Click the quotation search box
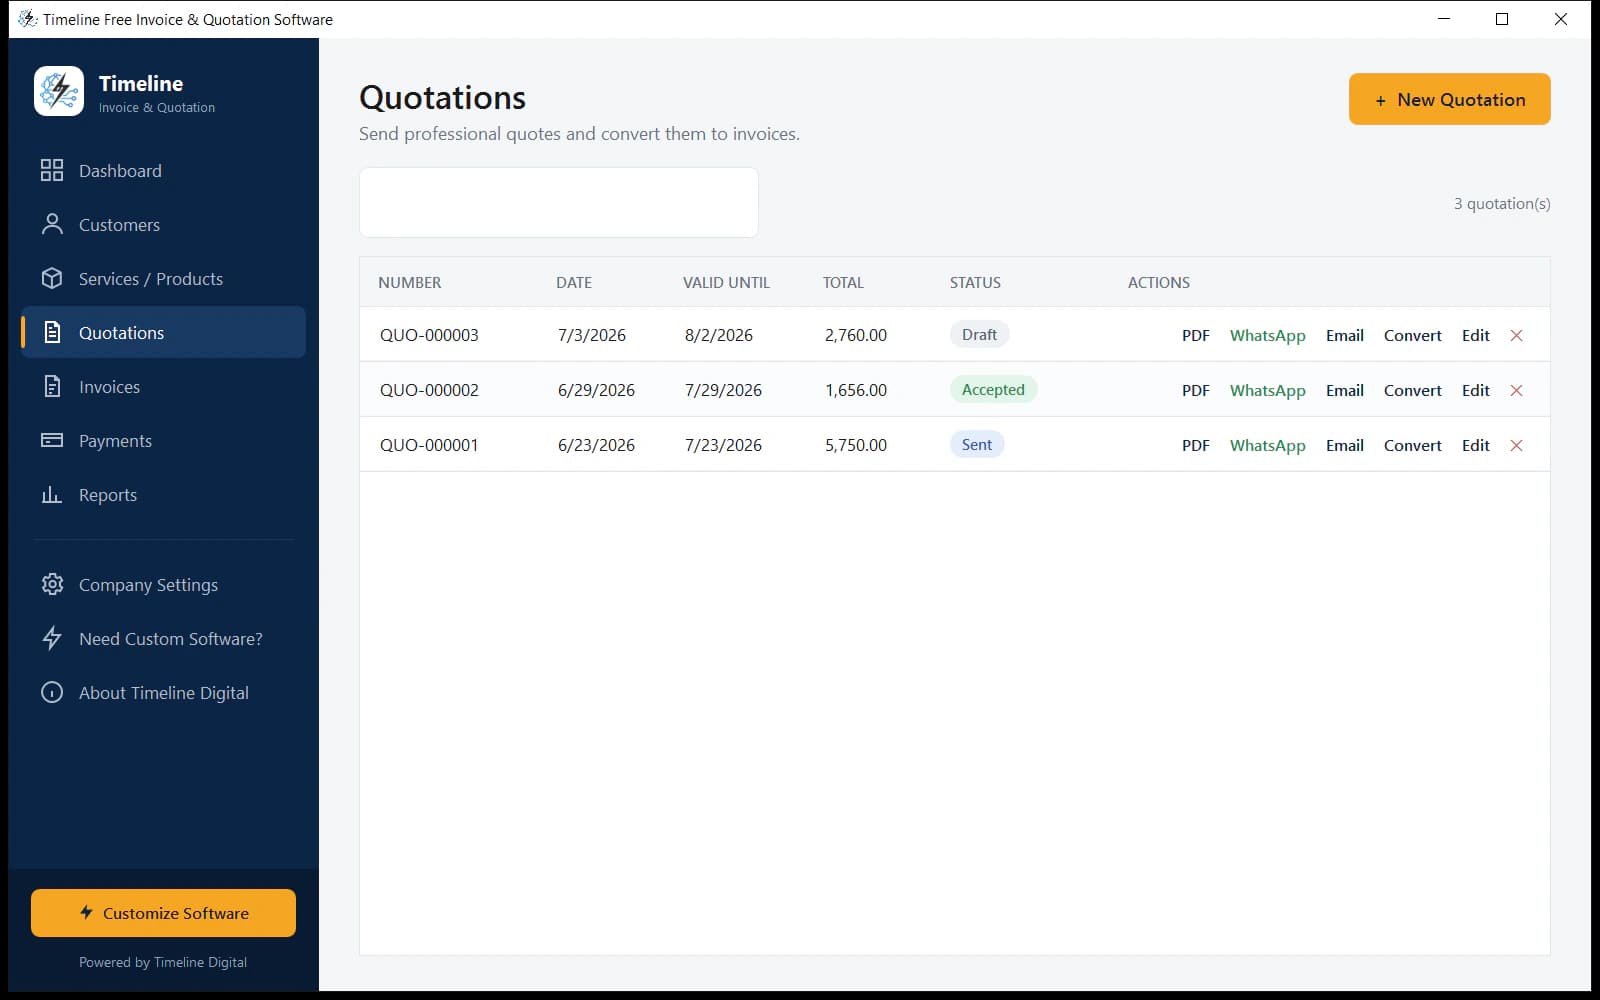This screenshot has width=1600, height=1000. click(x=558, y=202)
